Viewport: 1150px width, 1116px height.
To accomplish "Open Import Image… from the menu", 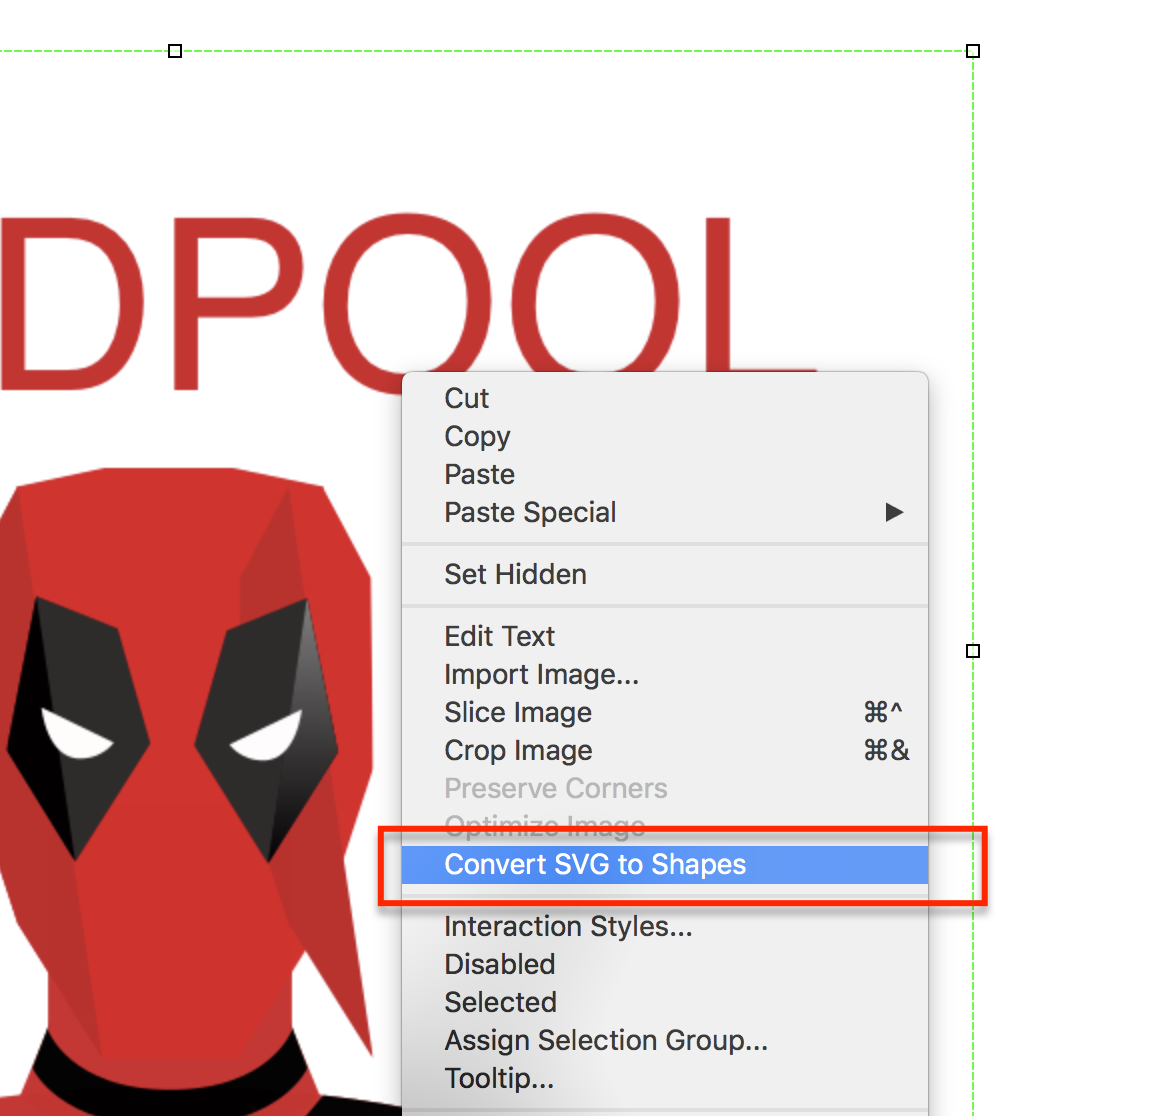I will tap(664, 675).
